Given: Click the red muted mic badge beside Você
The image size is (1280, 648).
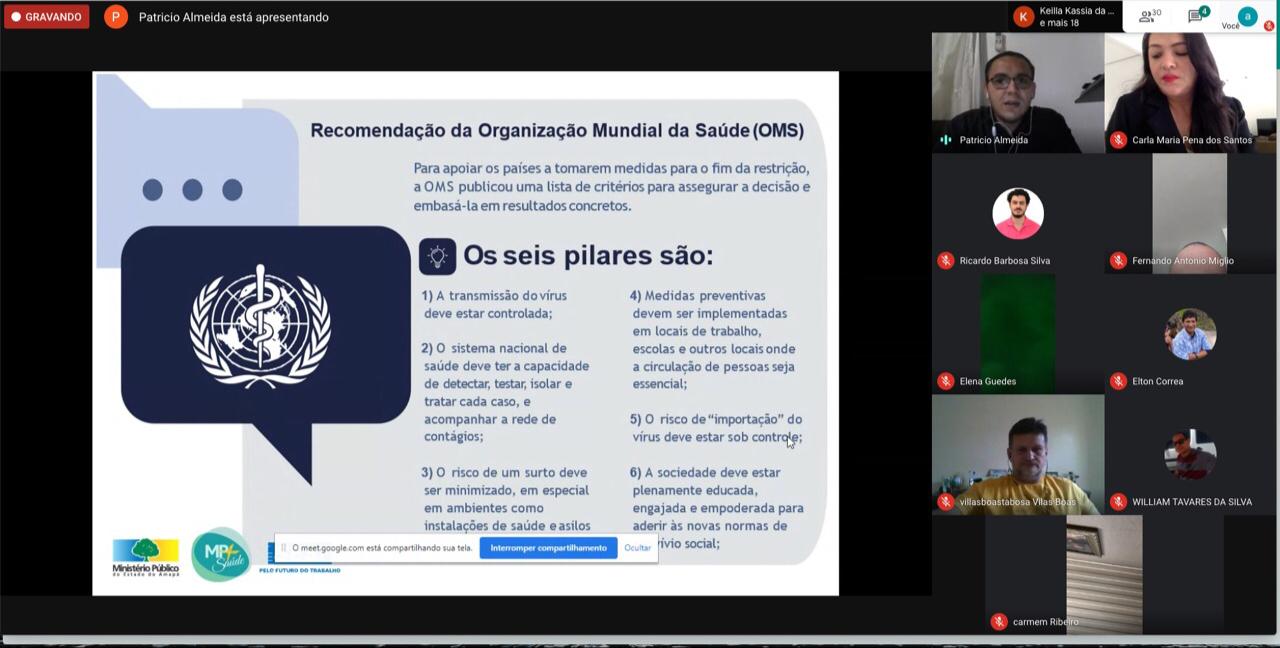Looking at the screenshot, I should [x=1269, y=26].
